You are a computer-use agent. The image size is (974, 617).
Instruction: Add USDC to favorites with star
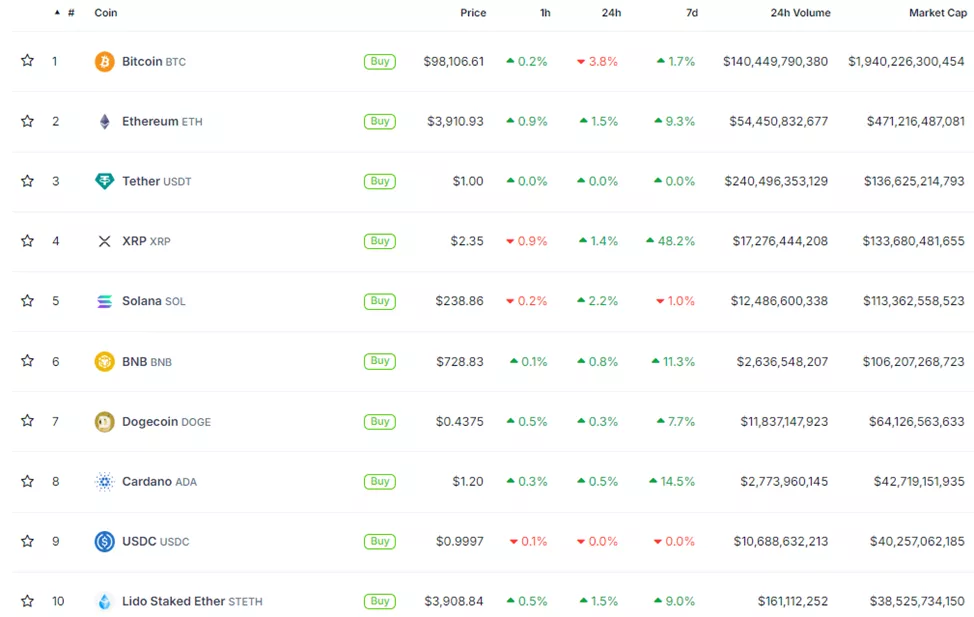click(x=27, y=541)
